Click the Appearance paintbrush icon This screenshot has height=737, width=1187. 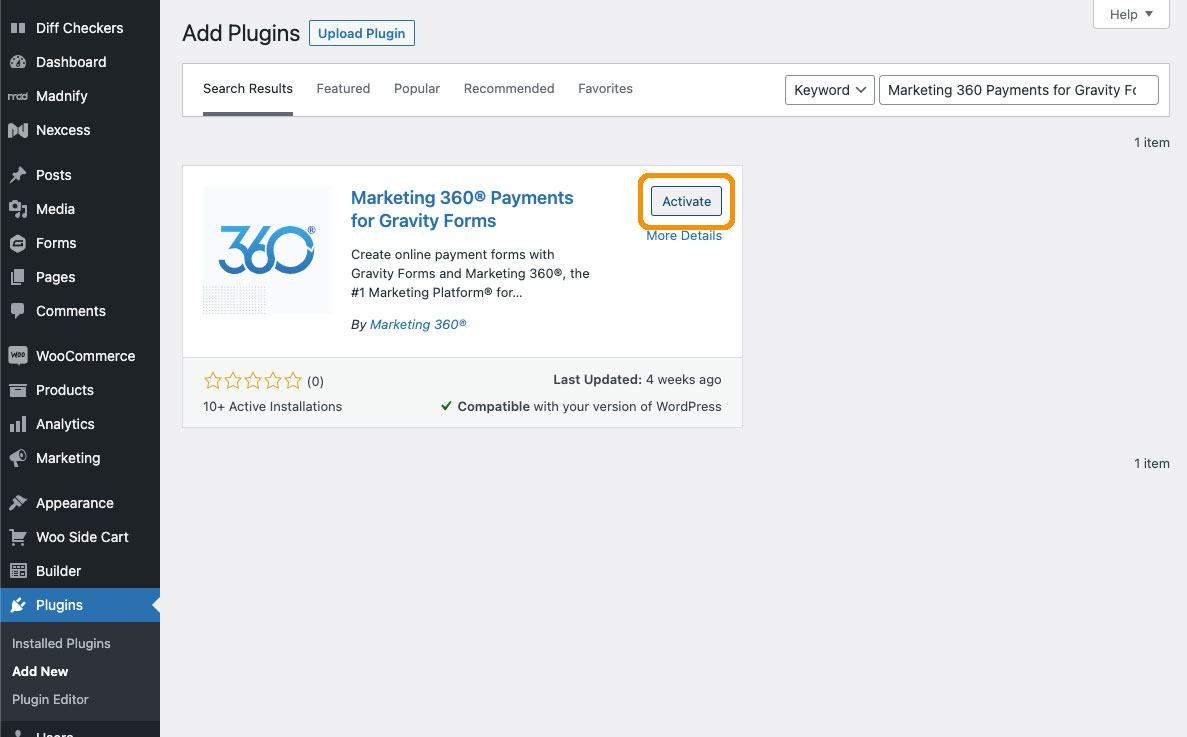pos(18,502)
